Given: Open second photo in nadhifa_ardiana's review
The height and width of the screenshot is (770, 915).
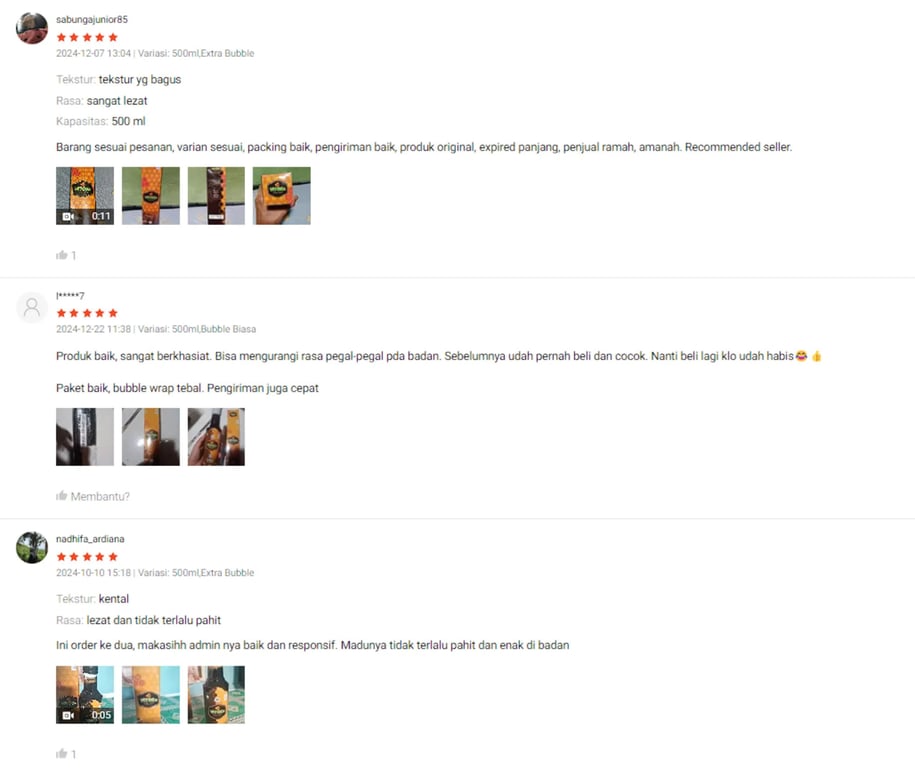Looking at the screenshot, I should (x=151, y=695).
